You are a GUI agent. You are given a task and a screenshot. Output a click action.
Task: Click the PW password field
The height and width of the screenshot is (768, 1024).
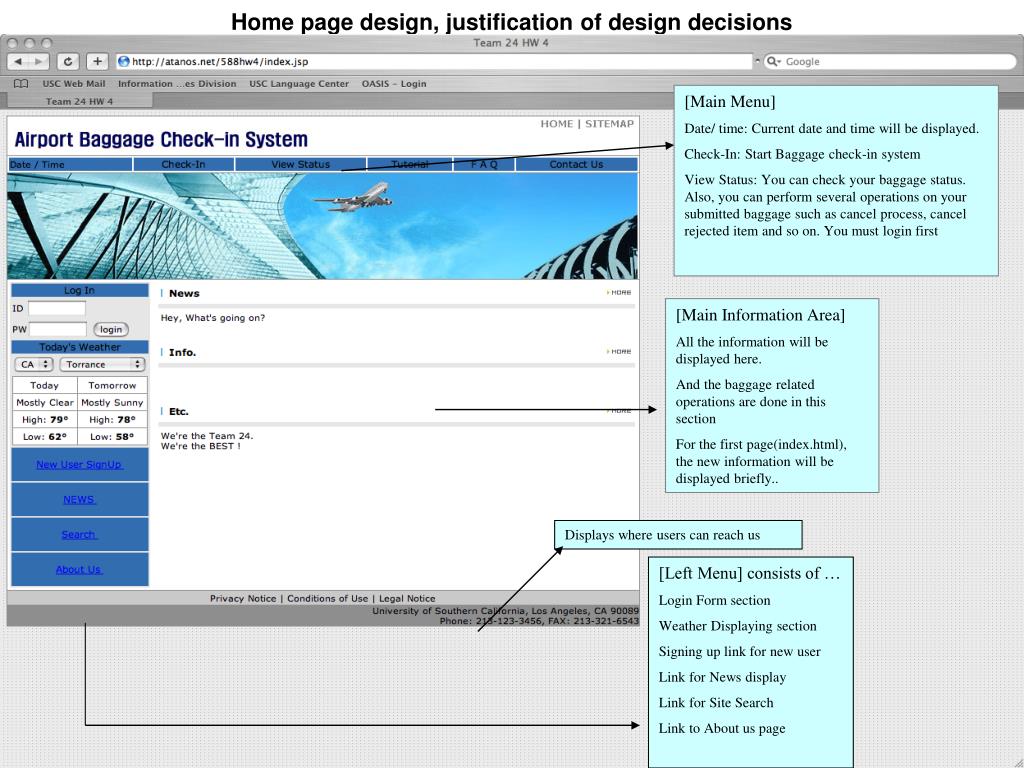point(57,329)
